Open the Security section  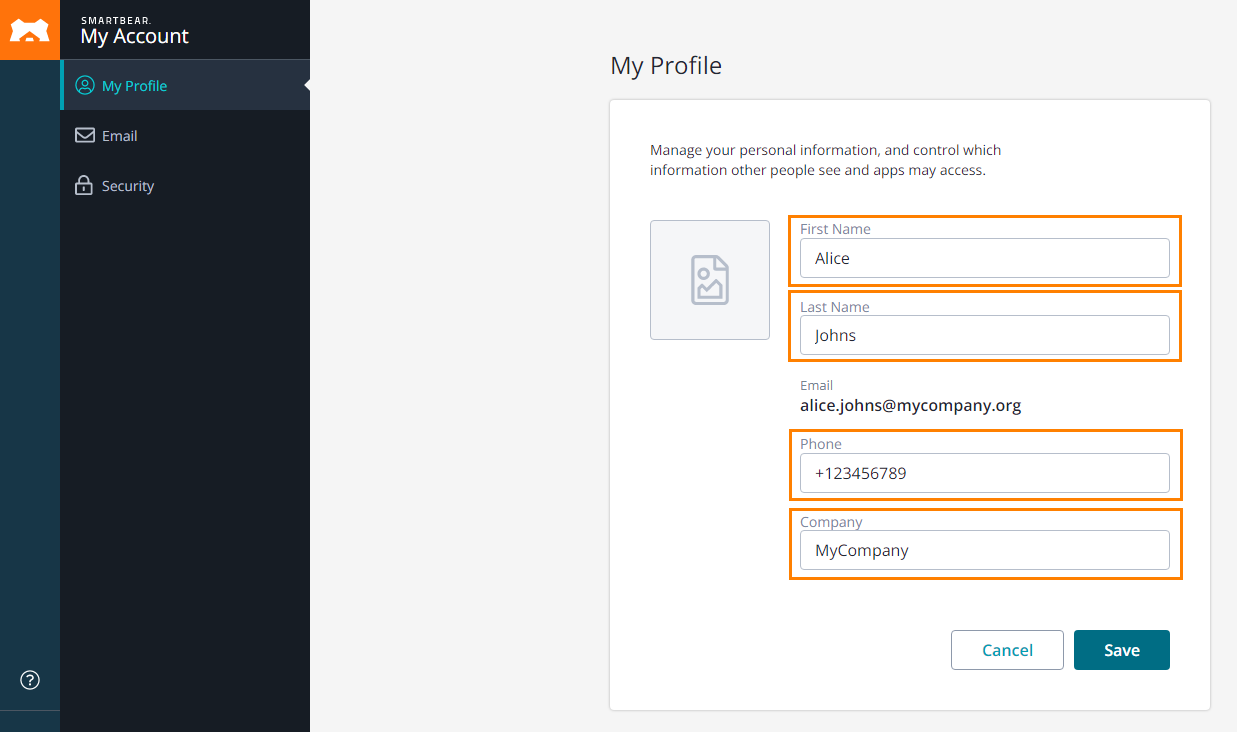pos(127,185)
